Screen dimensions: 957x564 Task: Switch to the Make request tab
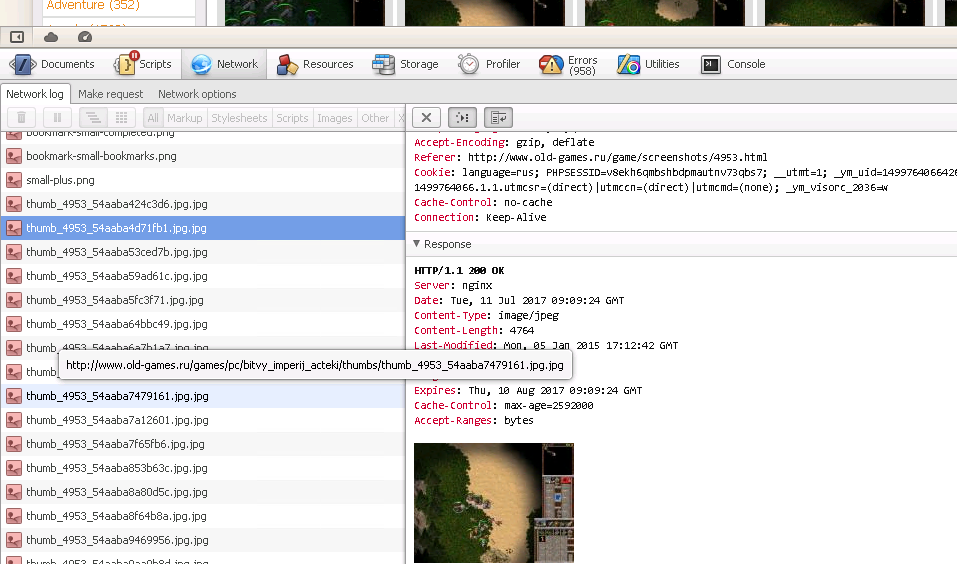tap(110, 94)
